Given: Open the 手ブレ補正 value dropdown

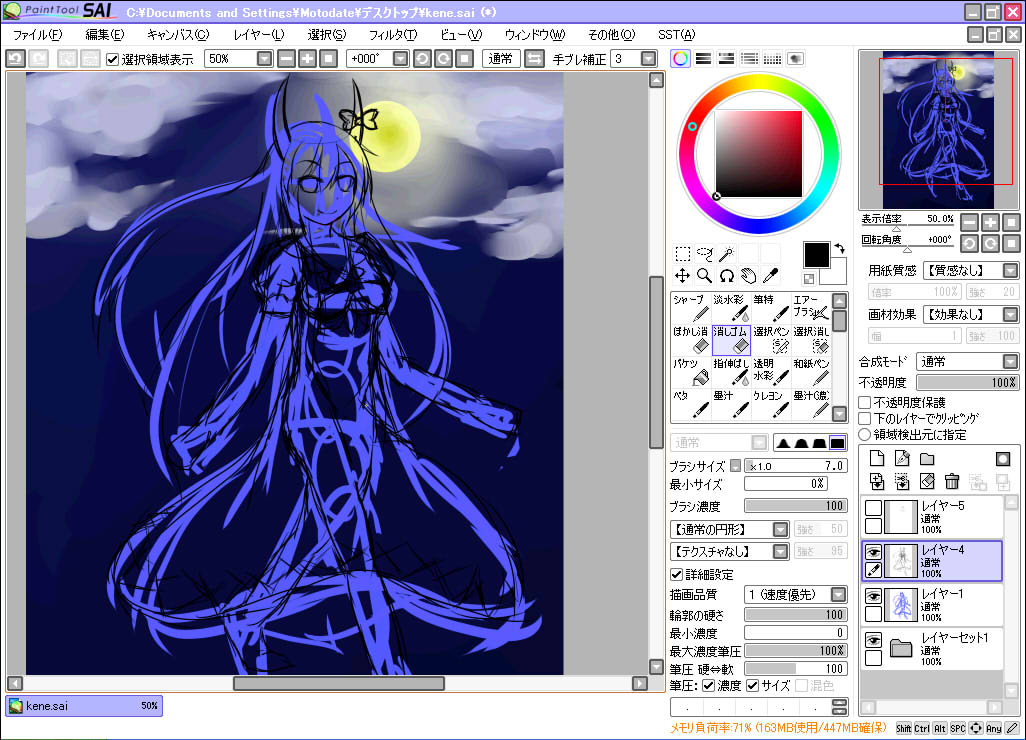Looking at the screenshot, I should click(648, 59).
